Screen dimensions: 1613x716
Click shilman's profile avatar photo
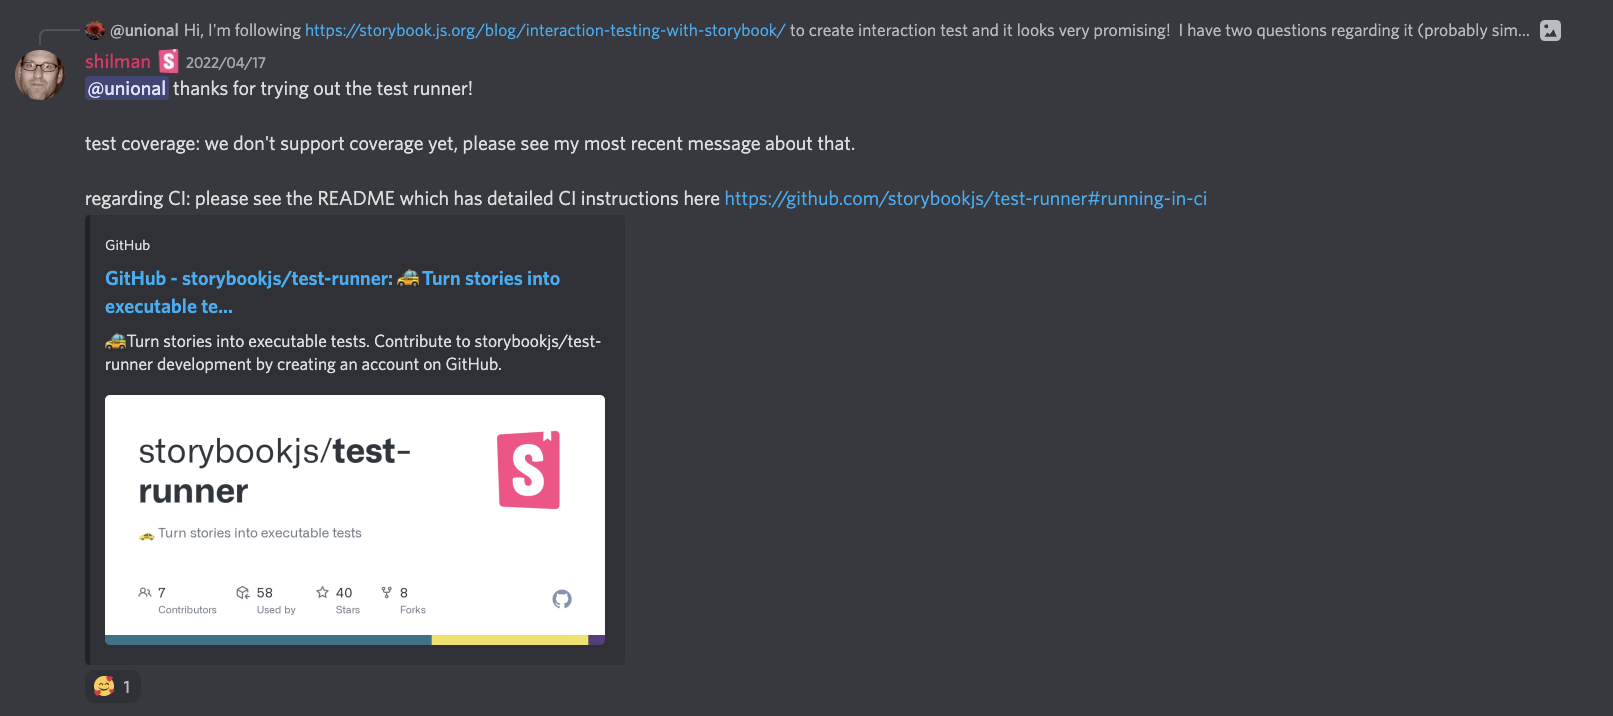pos(40,75)
